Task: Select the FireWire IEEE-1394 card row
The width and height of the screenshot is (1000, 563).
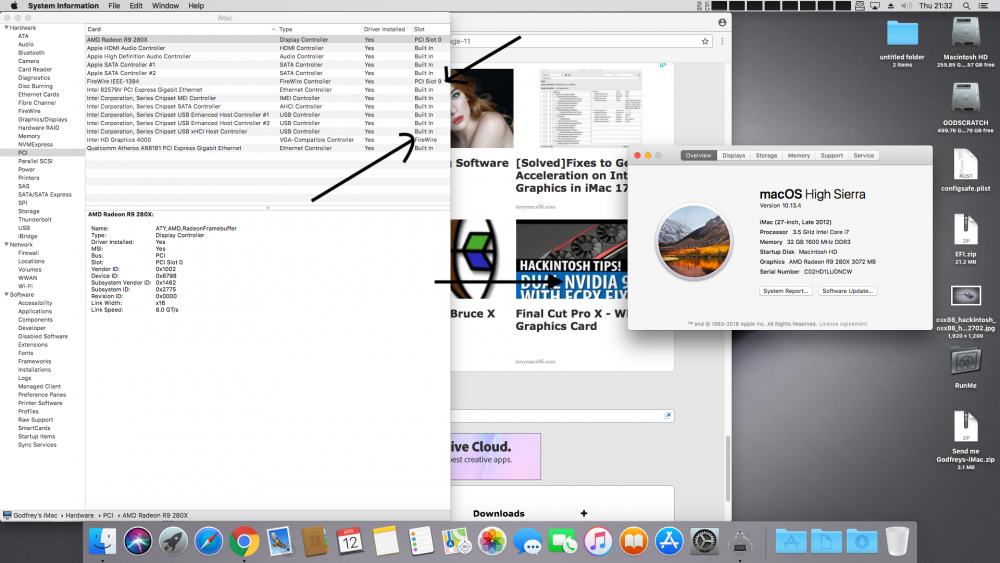Action: coord(268,82)
